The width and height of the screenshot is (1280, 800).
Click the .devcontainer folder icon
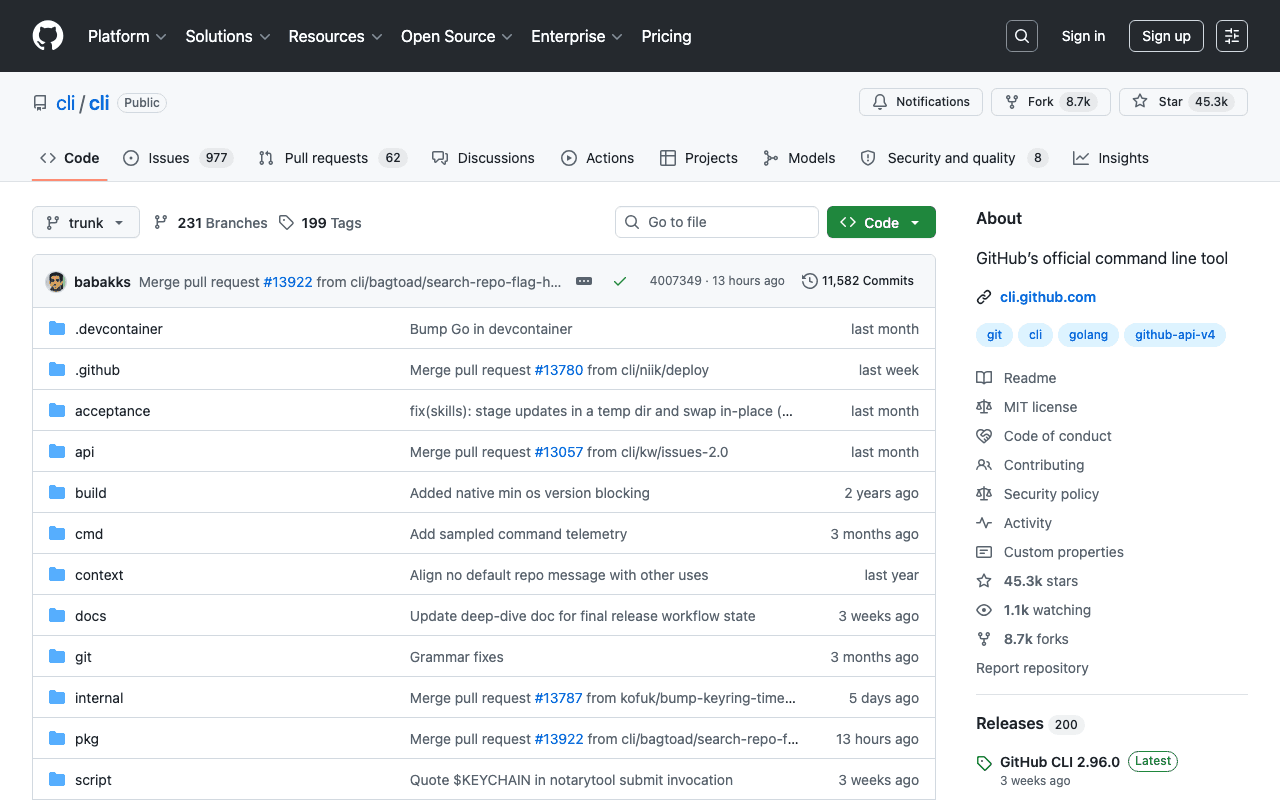pos(57,329)
